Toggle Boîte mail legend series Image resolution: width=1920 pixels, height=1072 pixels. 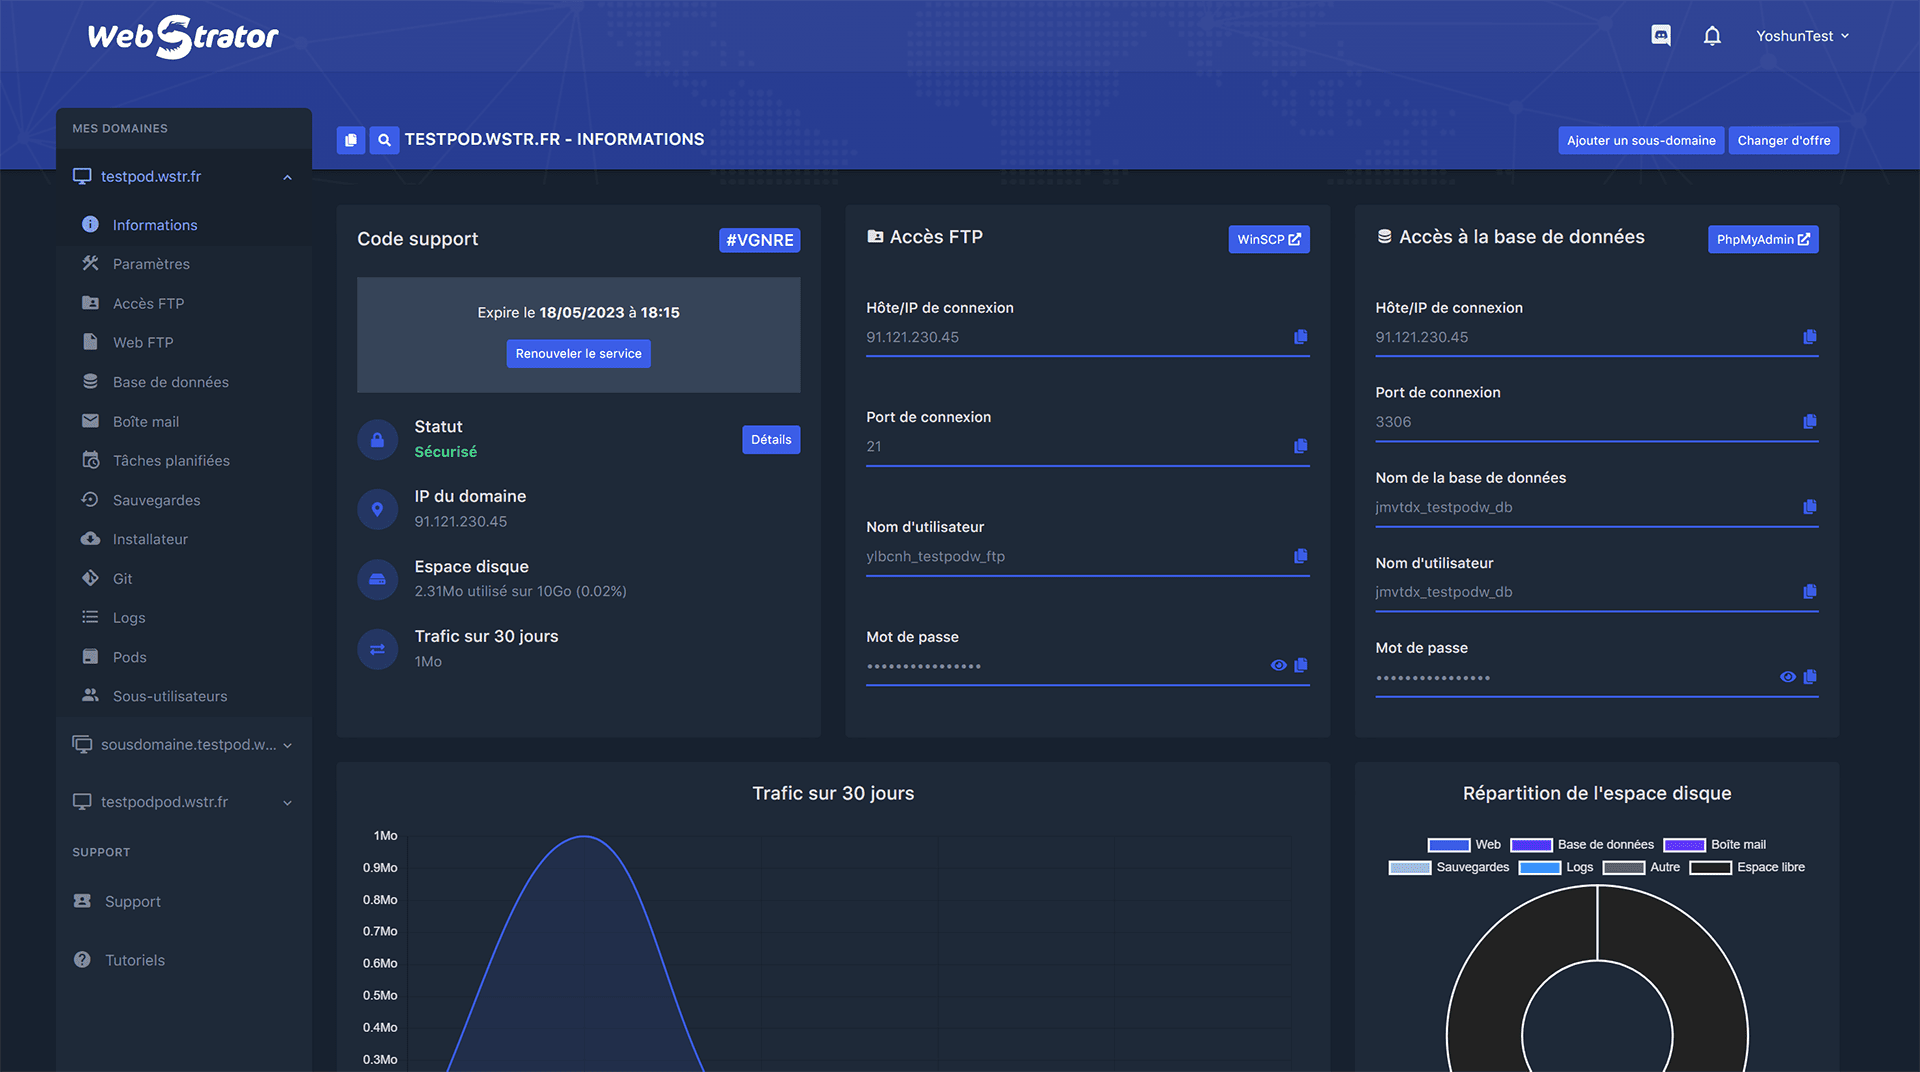pyautogui.click(x=1714, y=845)
